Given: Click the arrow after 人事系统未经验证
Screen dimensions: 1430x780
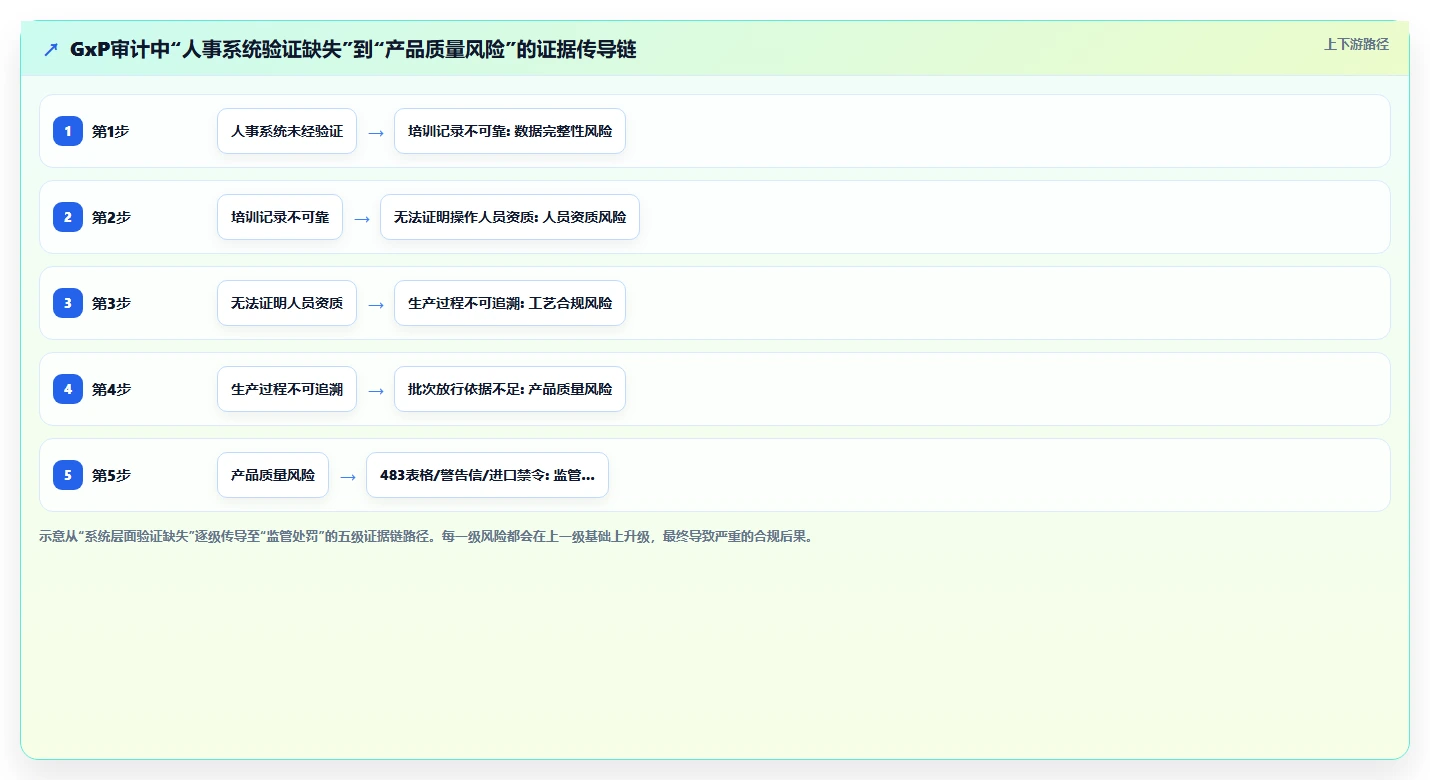Looking at the screenshot, I should 376,132.
